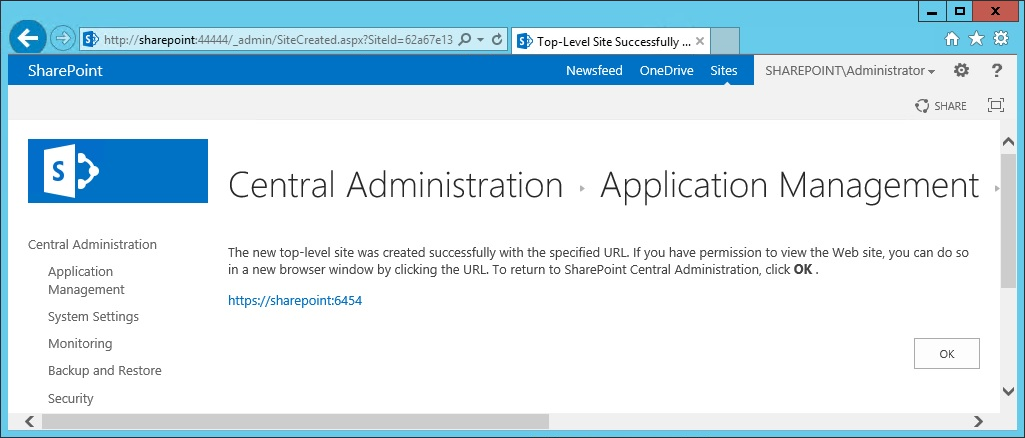Click the SharePoint favicon in address bar
Viewport: 1025px width, 438px height.
point(91,40)
